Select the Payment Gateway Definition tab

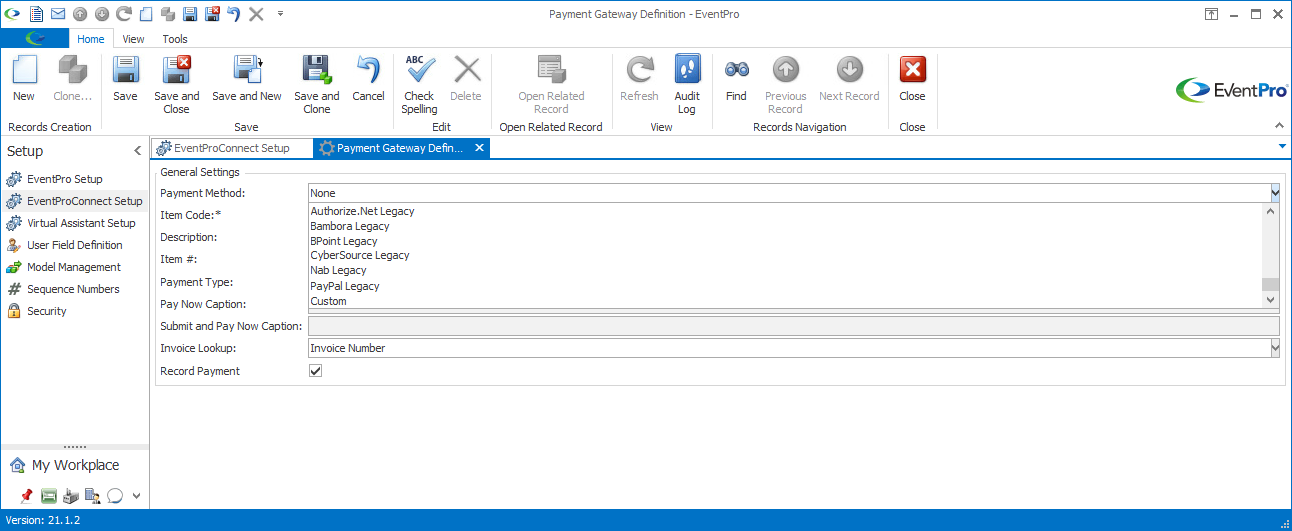400,148
